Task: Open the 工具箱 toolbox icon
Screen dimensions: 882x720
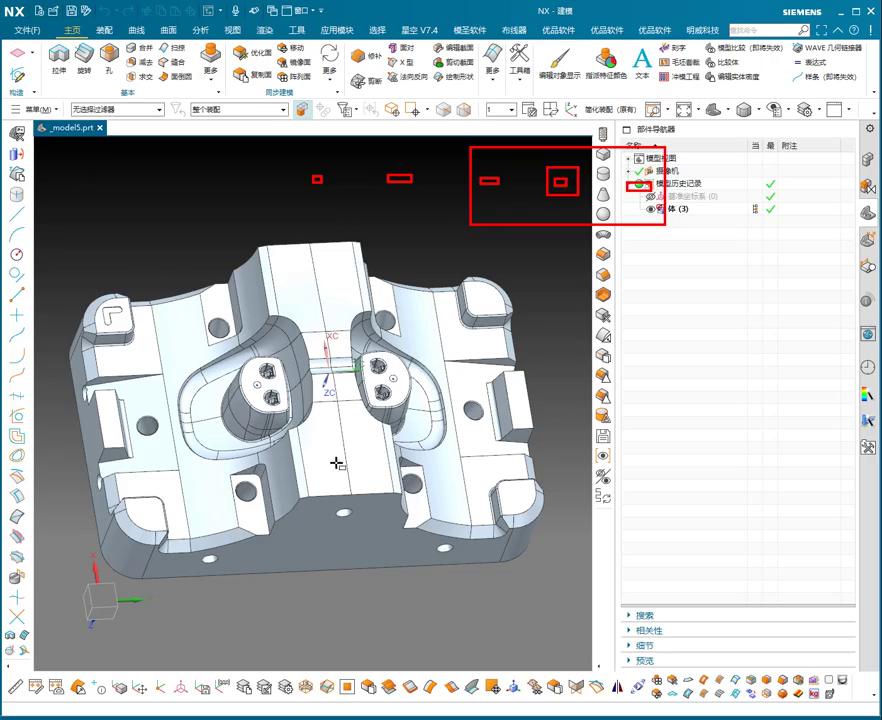Action: (519, 54)
